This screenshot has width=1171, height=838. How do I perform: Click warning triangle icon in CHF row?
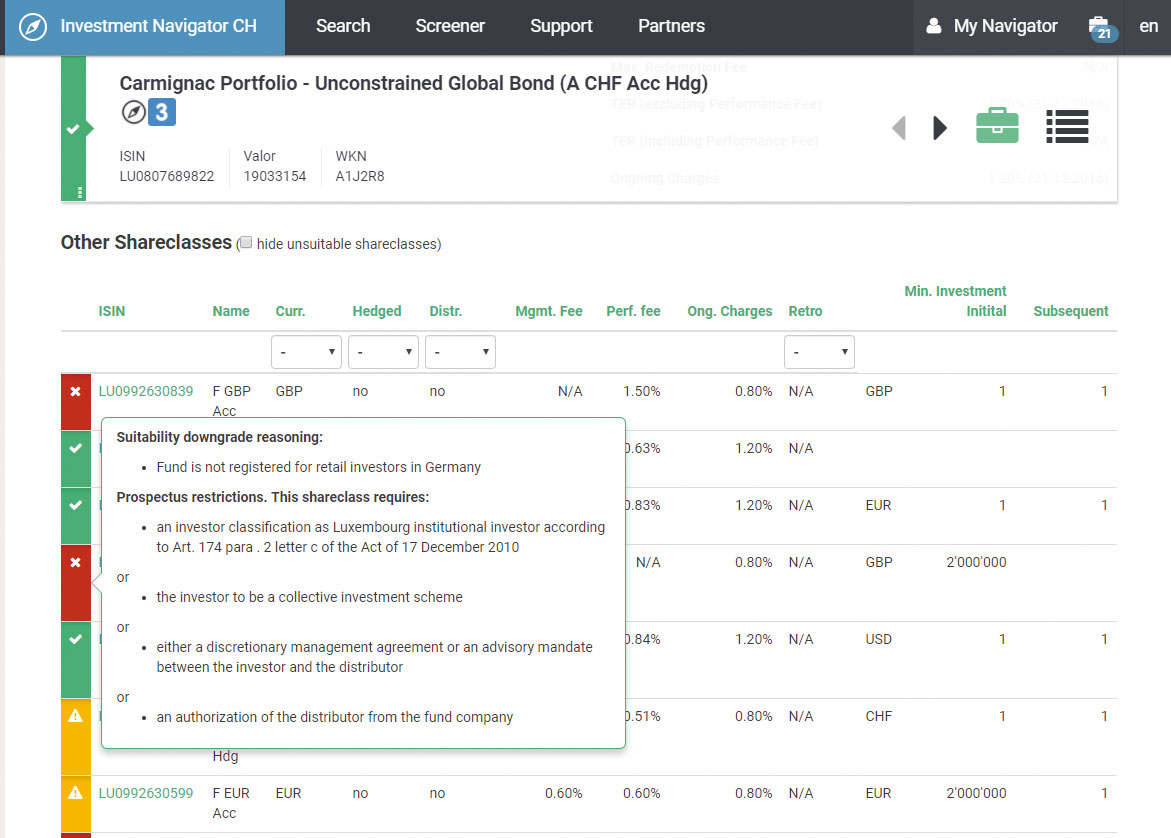click(x=75, y=716)
